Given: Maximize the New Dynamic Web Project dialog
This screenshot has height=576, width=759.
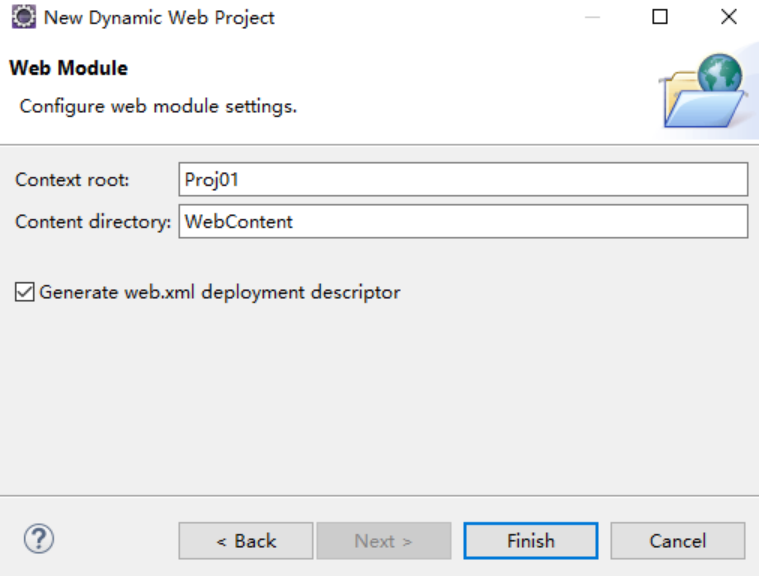Looking at the screenshot, I should tap(660, 17).
